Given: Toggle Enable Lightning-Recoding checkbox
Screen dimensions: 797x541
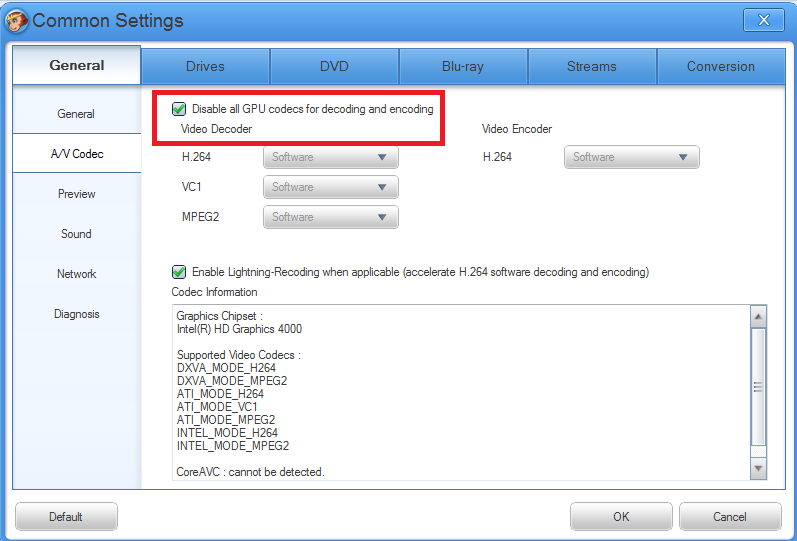Looking at the screenshot, I should point(179,272).
